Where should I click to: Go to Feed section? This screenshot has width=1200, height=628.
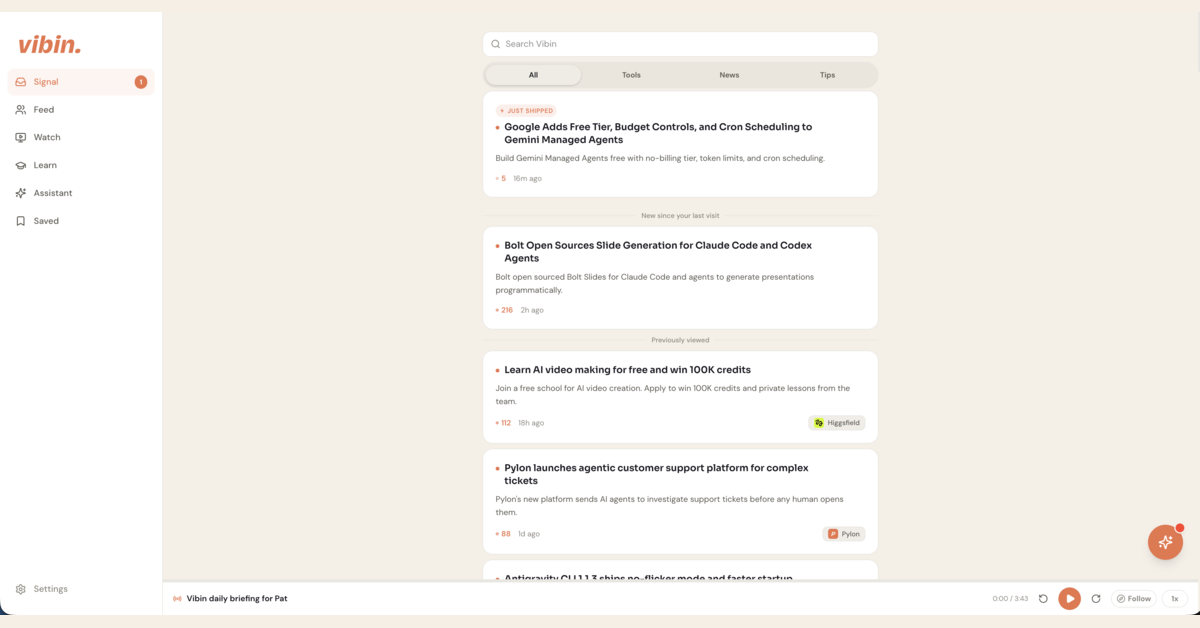(81, 110)
